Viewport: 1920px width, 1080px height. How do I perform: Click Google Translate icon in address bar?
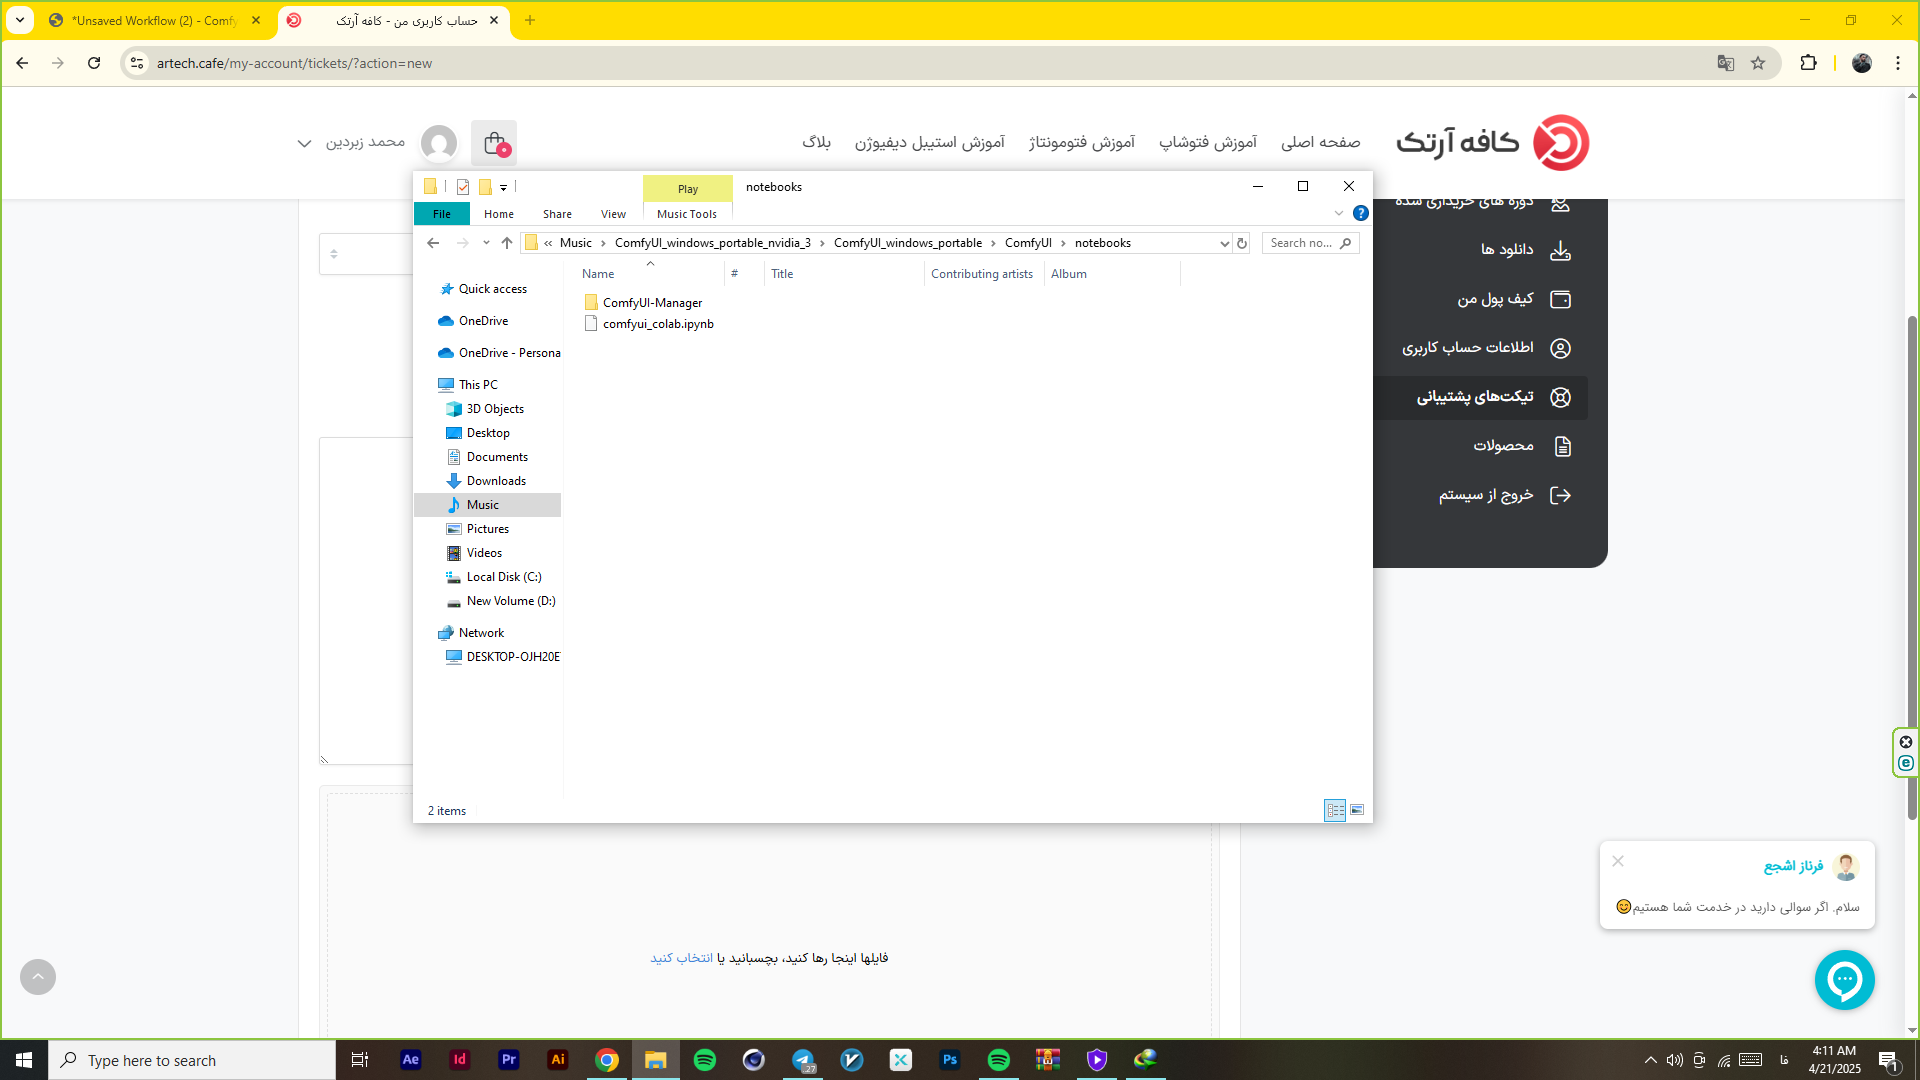pos(1725,63)
